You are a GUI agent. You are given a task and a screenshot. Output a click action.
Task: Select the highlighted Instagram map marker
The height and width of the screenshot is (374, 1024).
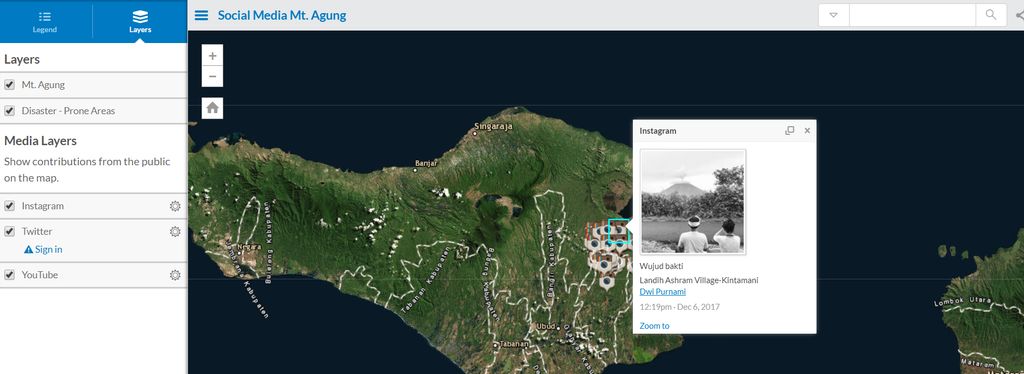(x=618, y=231)
